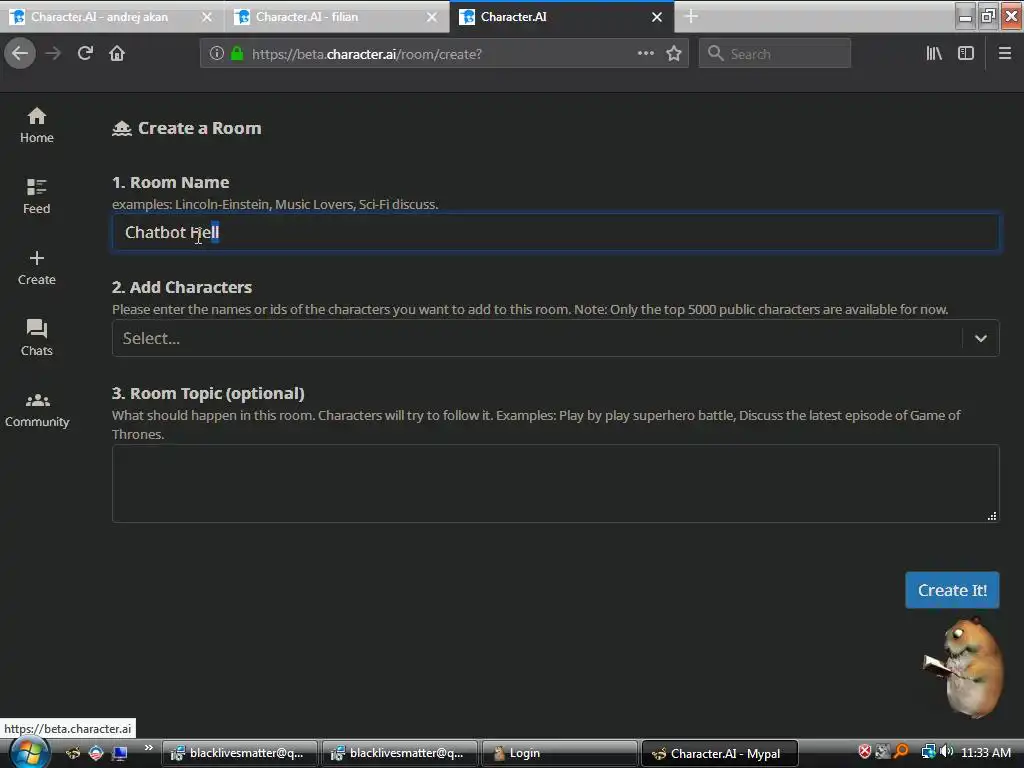This screenshot has height=768, width=1024.
Task: Click the browser address bar URL
Action: 367,54
